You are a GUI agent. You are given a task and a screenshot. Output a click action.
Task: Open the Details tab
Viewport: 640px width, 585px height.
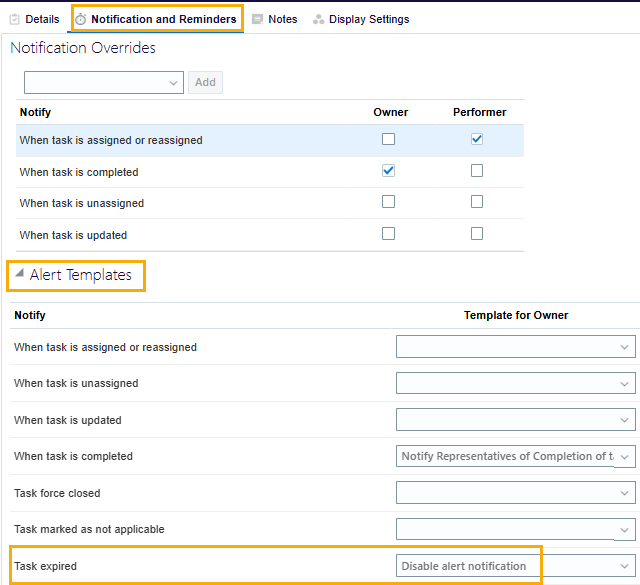pos(35,19)
